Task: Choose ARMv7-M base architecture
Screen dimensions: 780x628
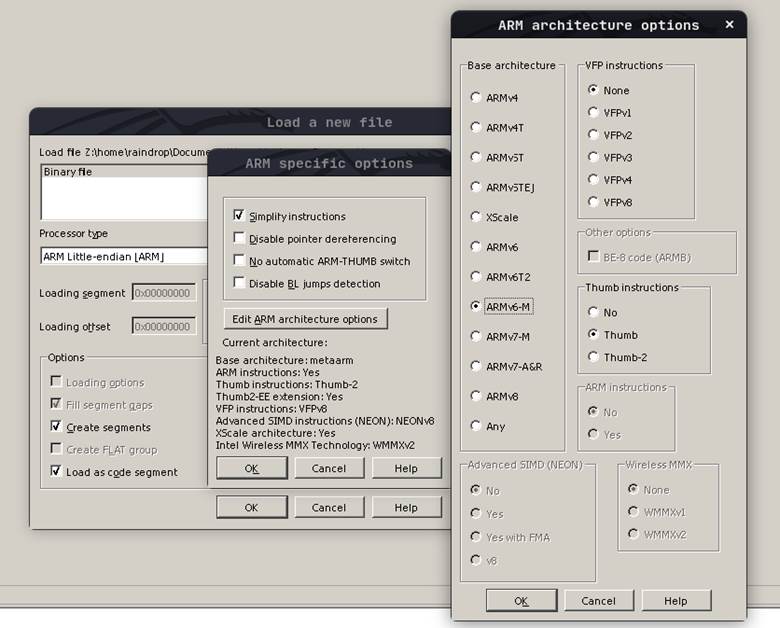Action: point(476,337)
